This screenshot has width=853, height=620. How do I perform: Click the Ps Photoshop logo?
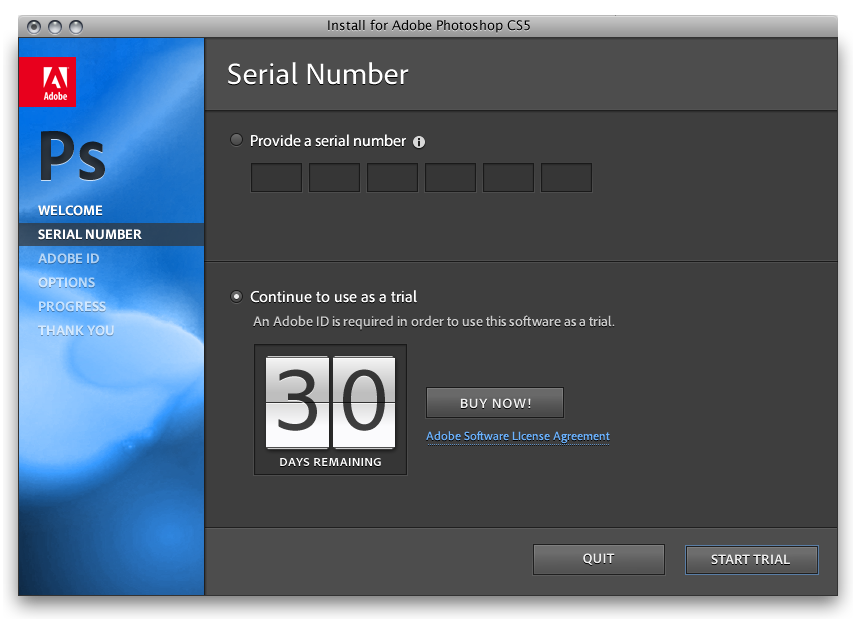pos(72,157)
